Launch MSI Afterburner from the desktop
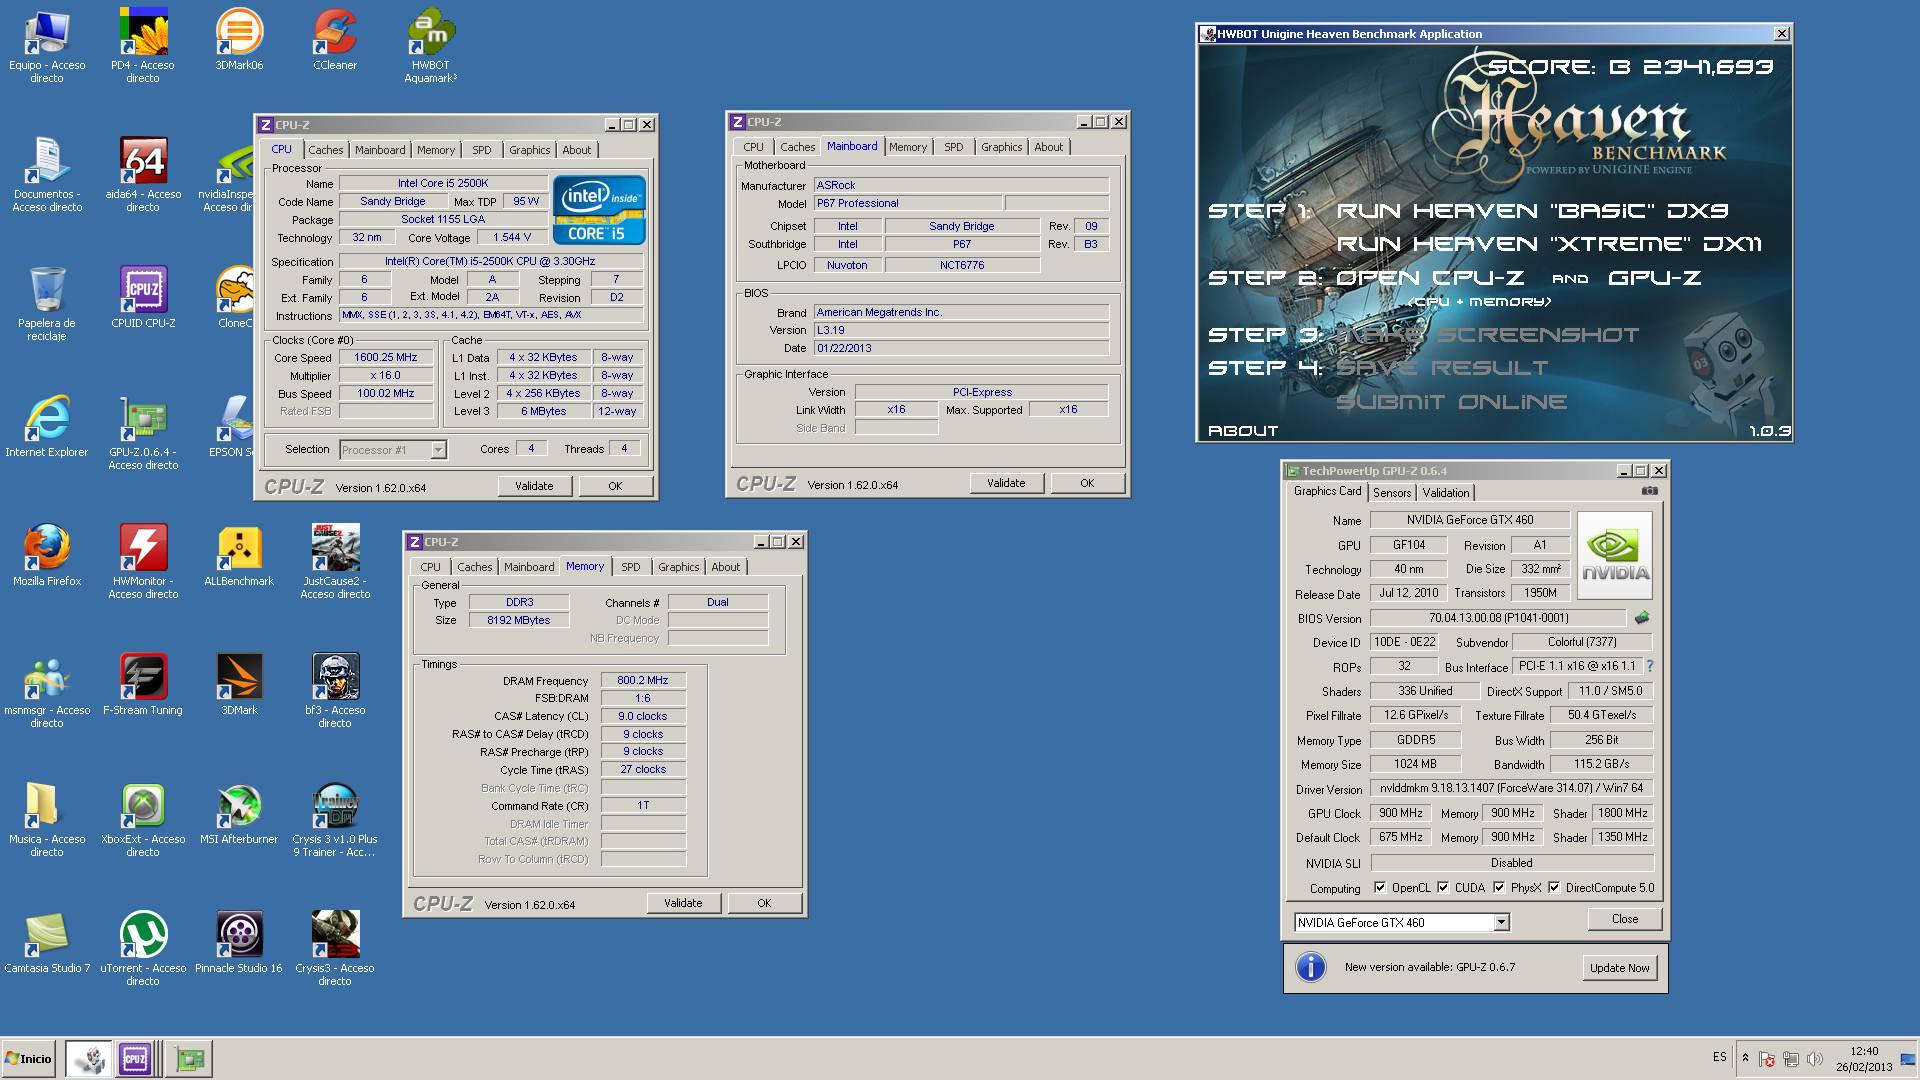1920x1080 pixels. coord(239,813)
